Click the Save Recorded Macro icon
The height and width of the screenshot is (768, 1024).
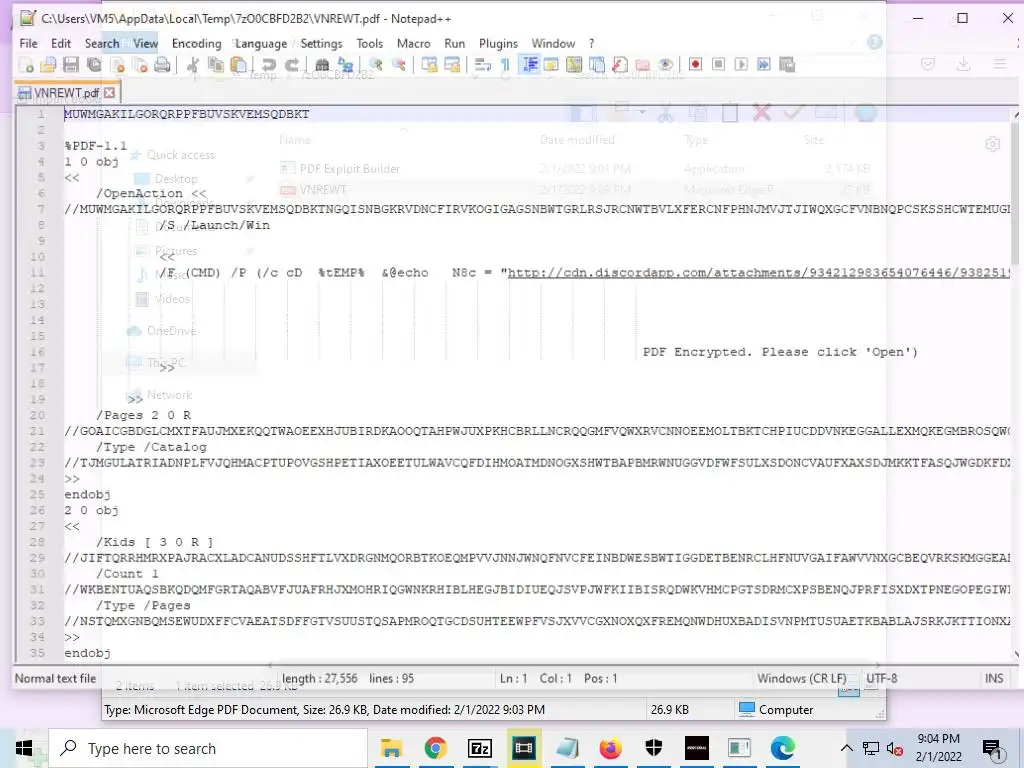pyautogui.click(x=787, y=65)
